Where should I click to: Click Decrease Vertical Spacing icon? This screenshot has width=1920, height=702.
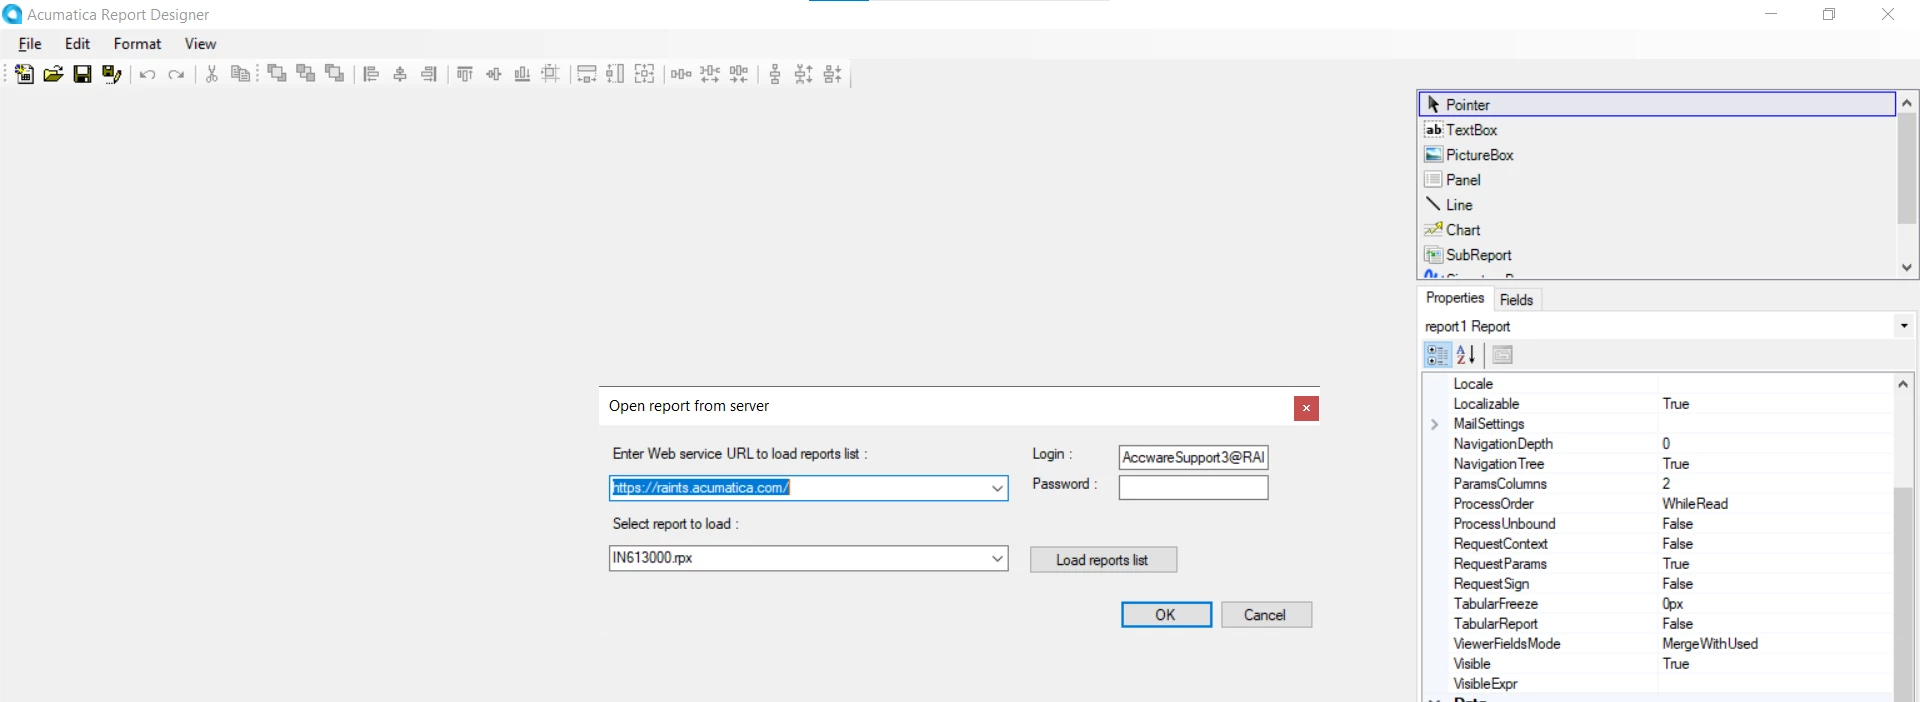click(x=833, y=74)
